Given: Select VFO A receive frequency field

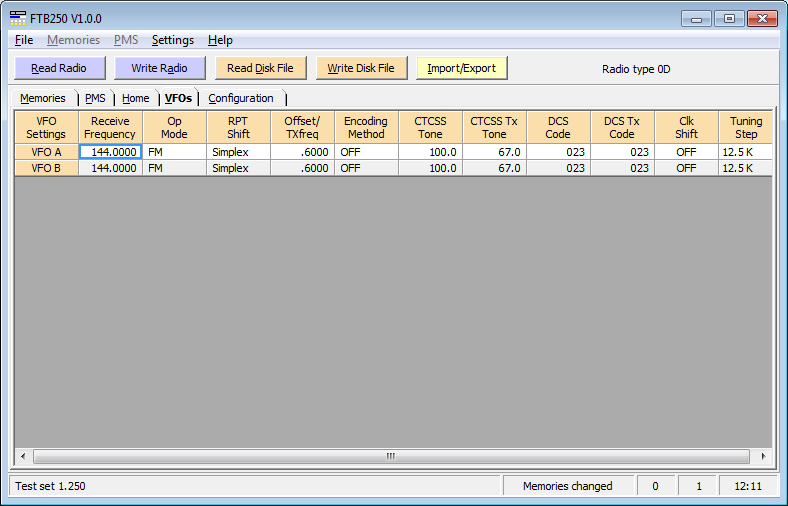Looking at the screenshot, I should 110,152.
